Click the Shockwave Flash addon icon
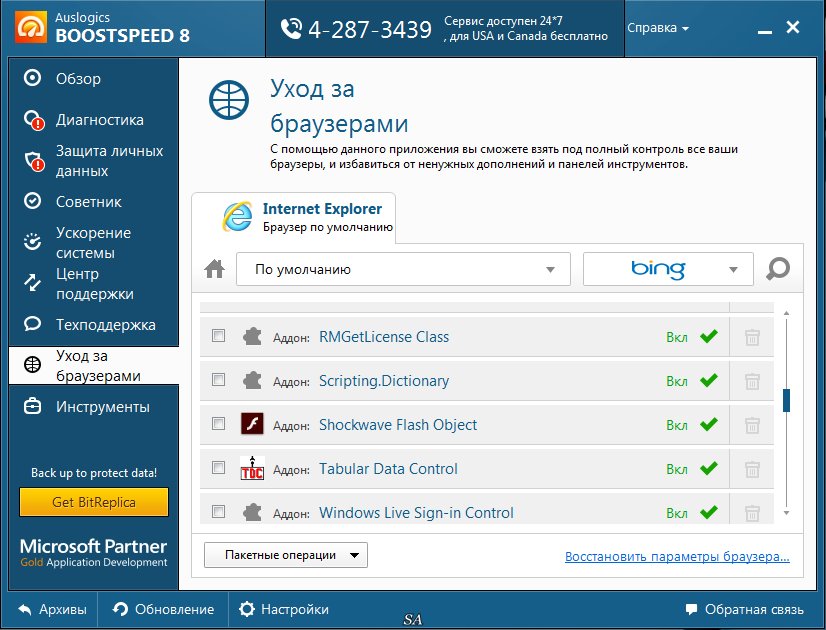 252,424
